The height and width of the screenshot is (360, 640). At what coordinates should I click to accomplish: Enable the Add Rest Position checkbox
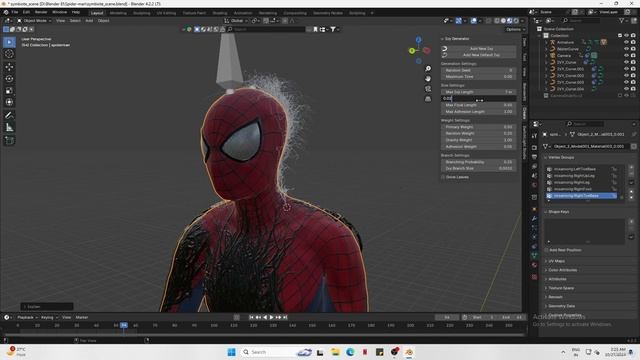click(x=546, y=250)
